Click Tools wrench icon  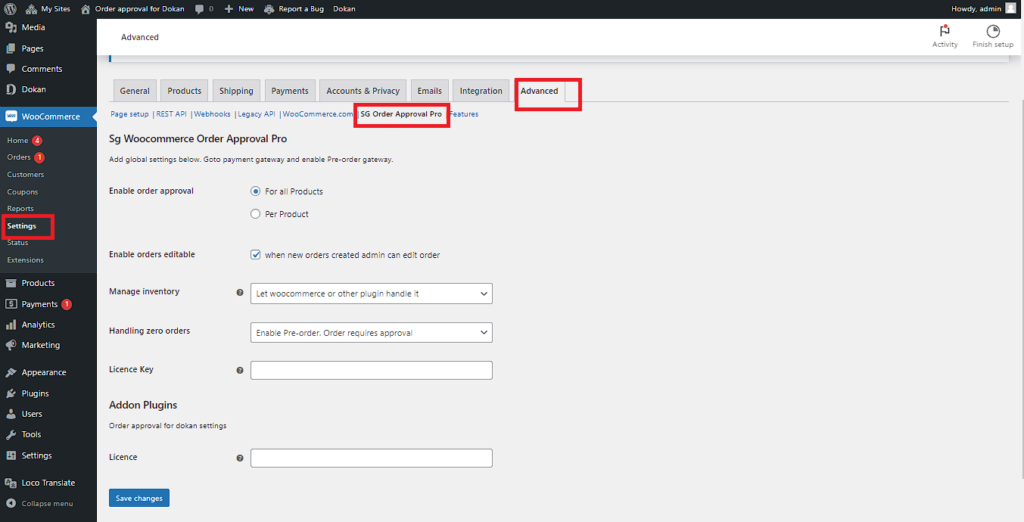[11, 434]
